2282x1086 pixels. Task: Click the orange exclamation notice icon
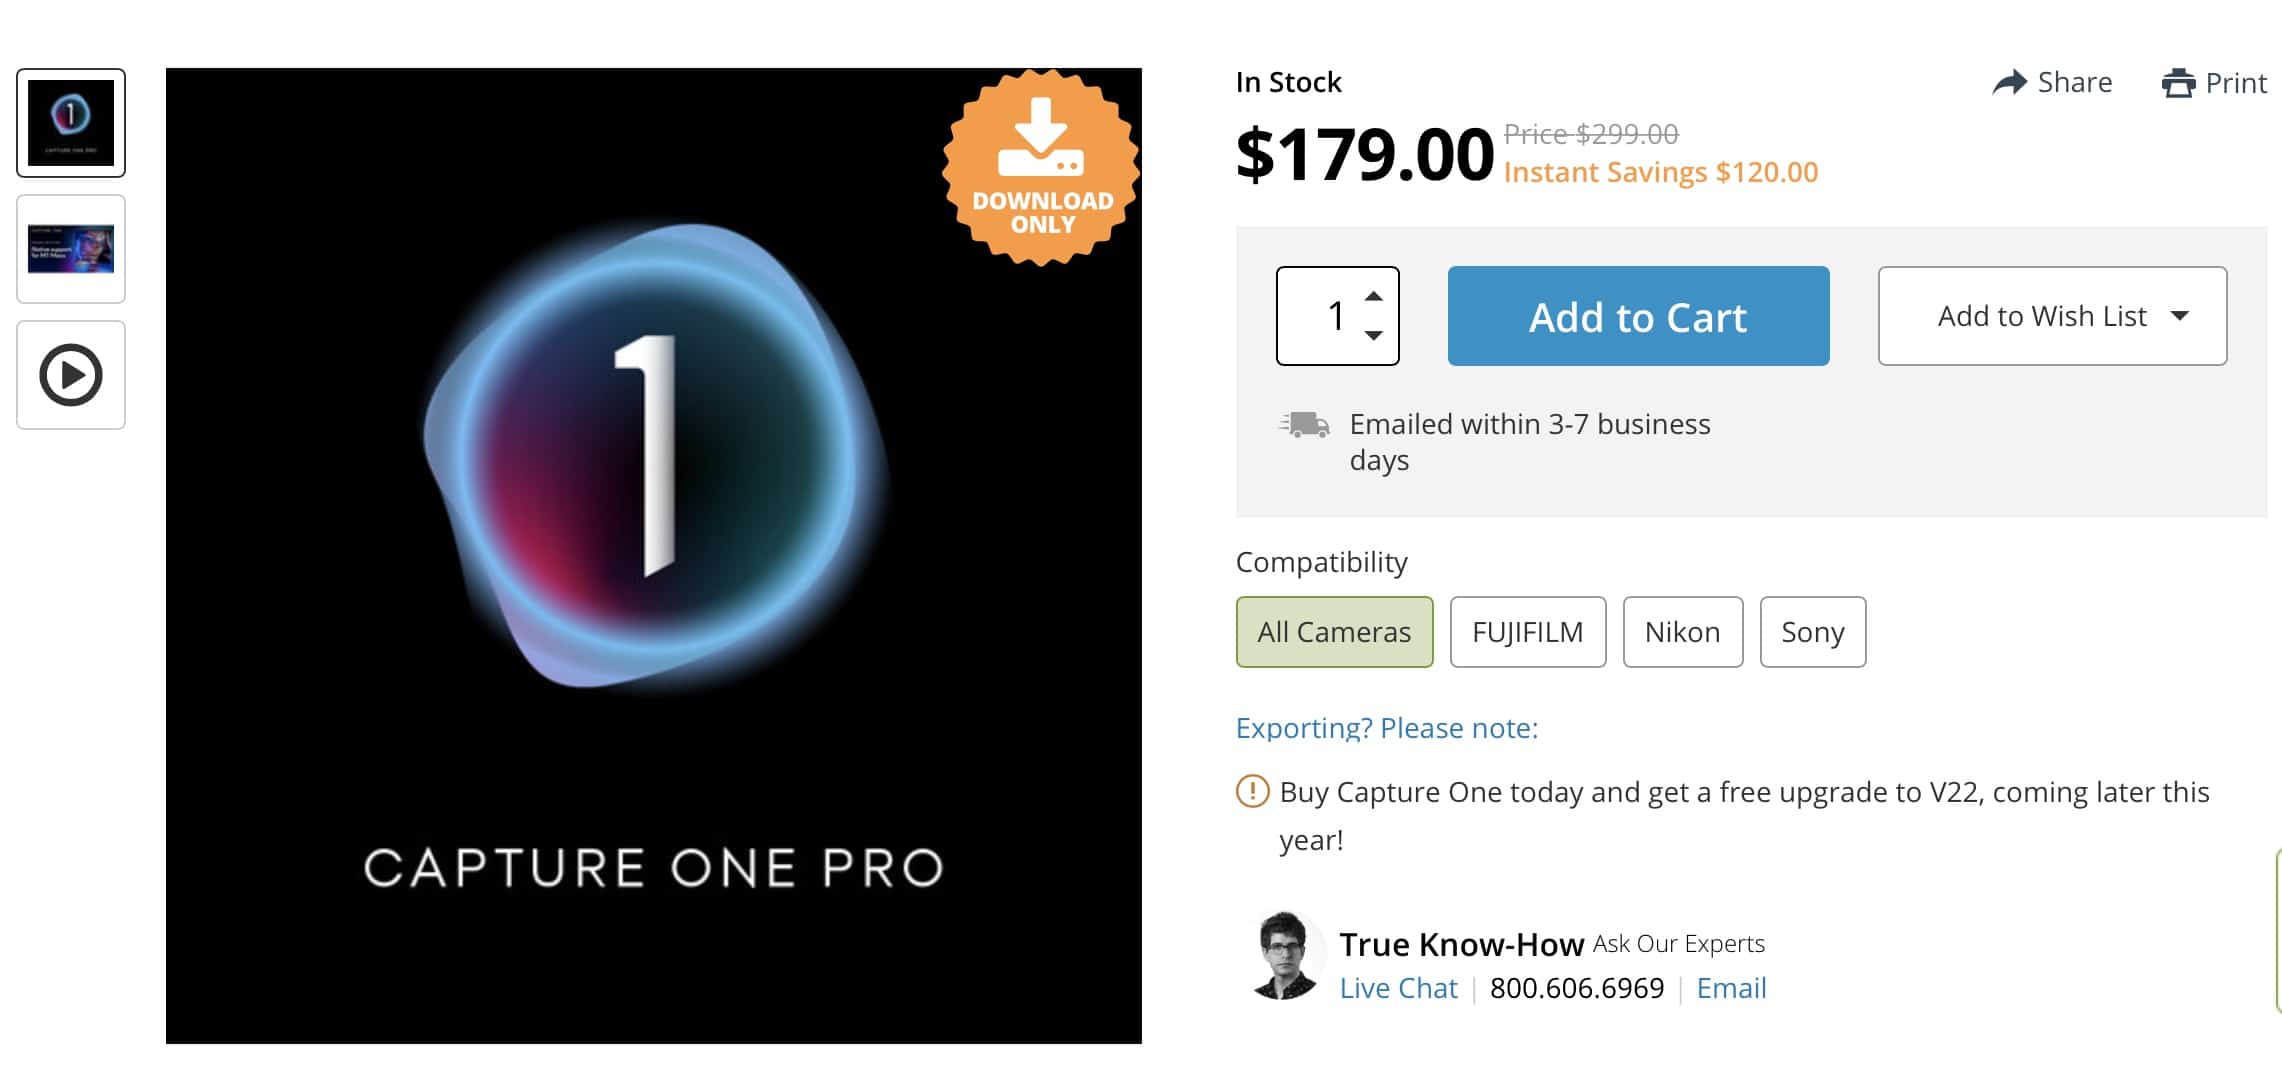[1252, 791]
